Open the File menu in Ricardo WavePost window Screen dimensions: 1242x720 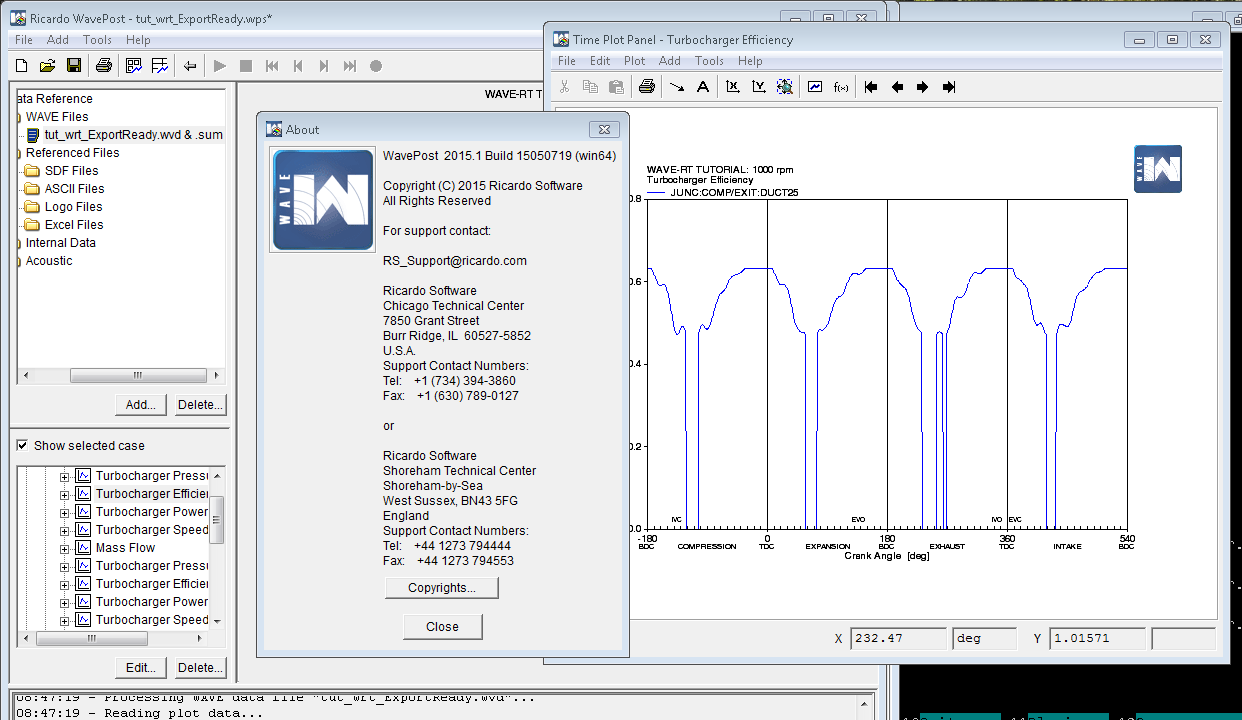[24, 40]
